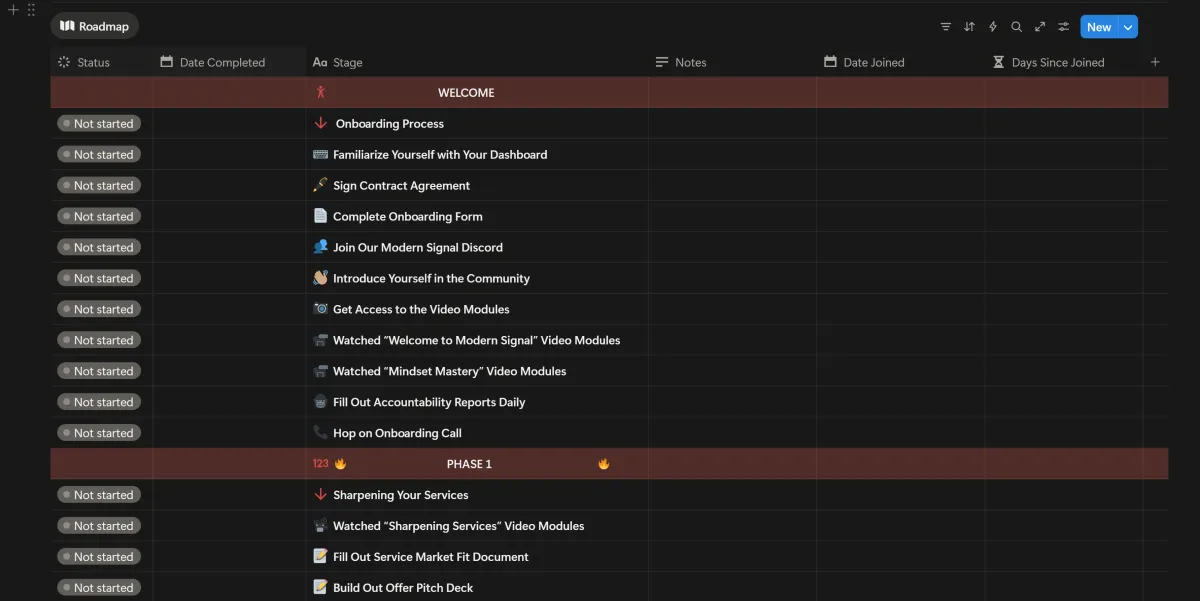Open the Status column header menu

[x=102, y=62]
